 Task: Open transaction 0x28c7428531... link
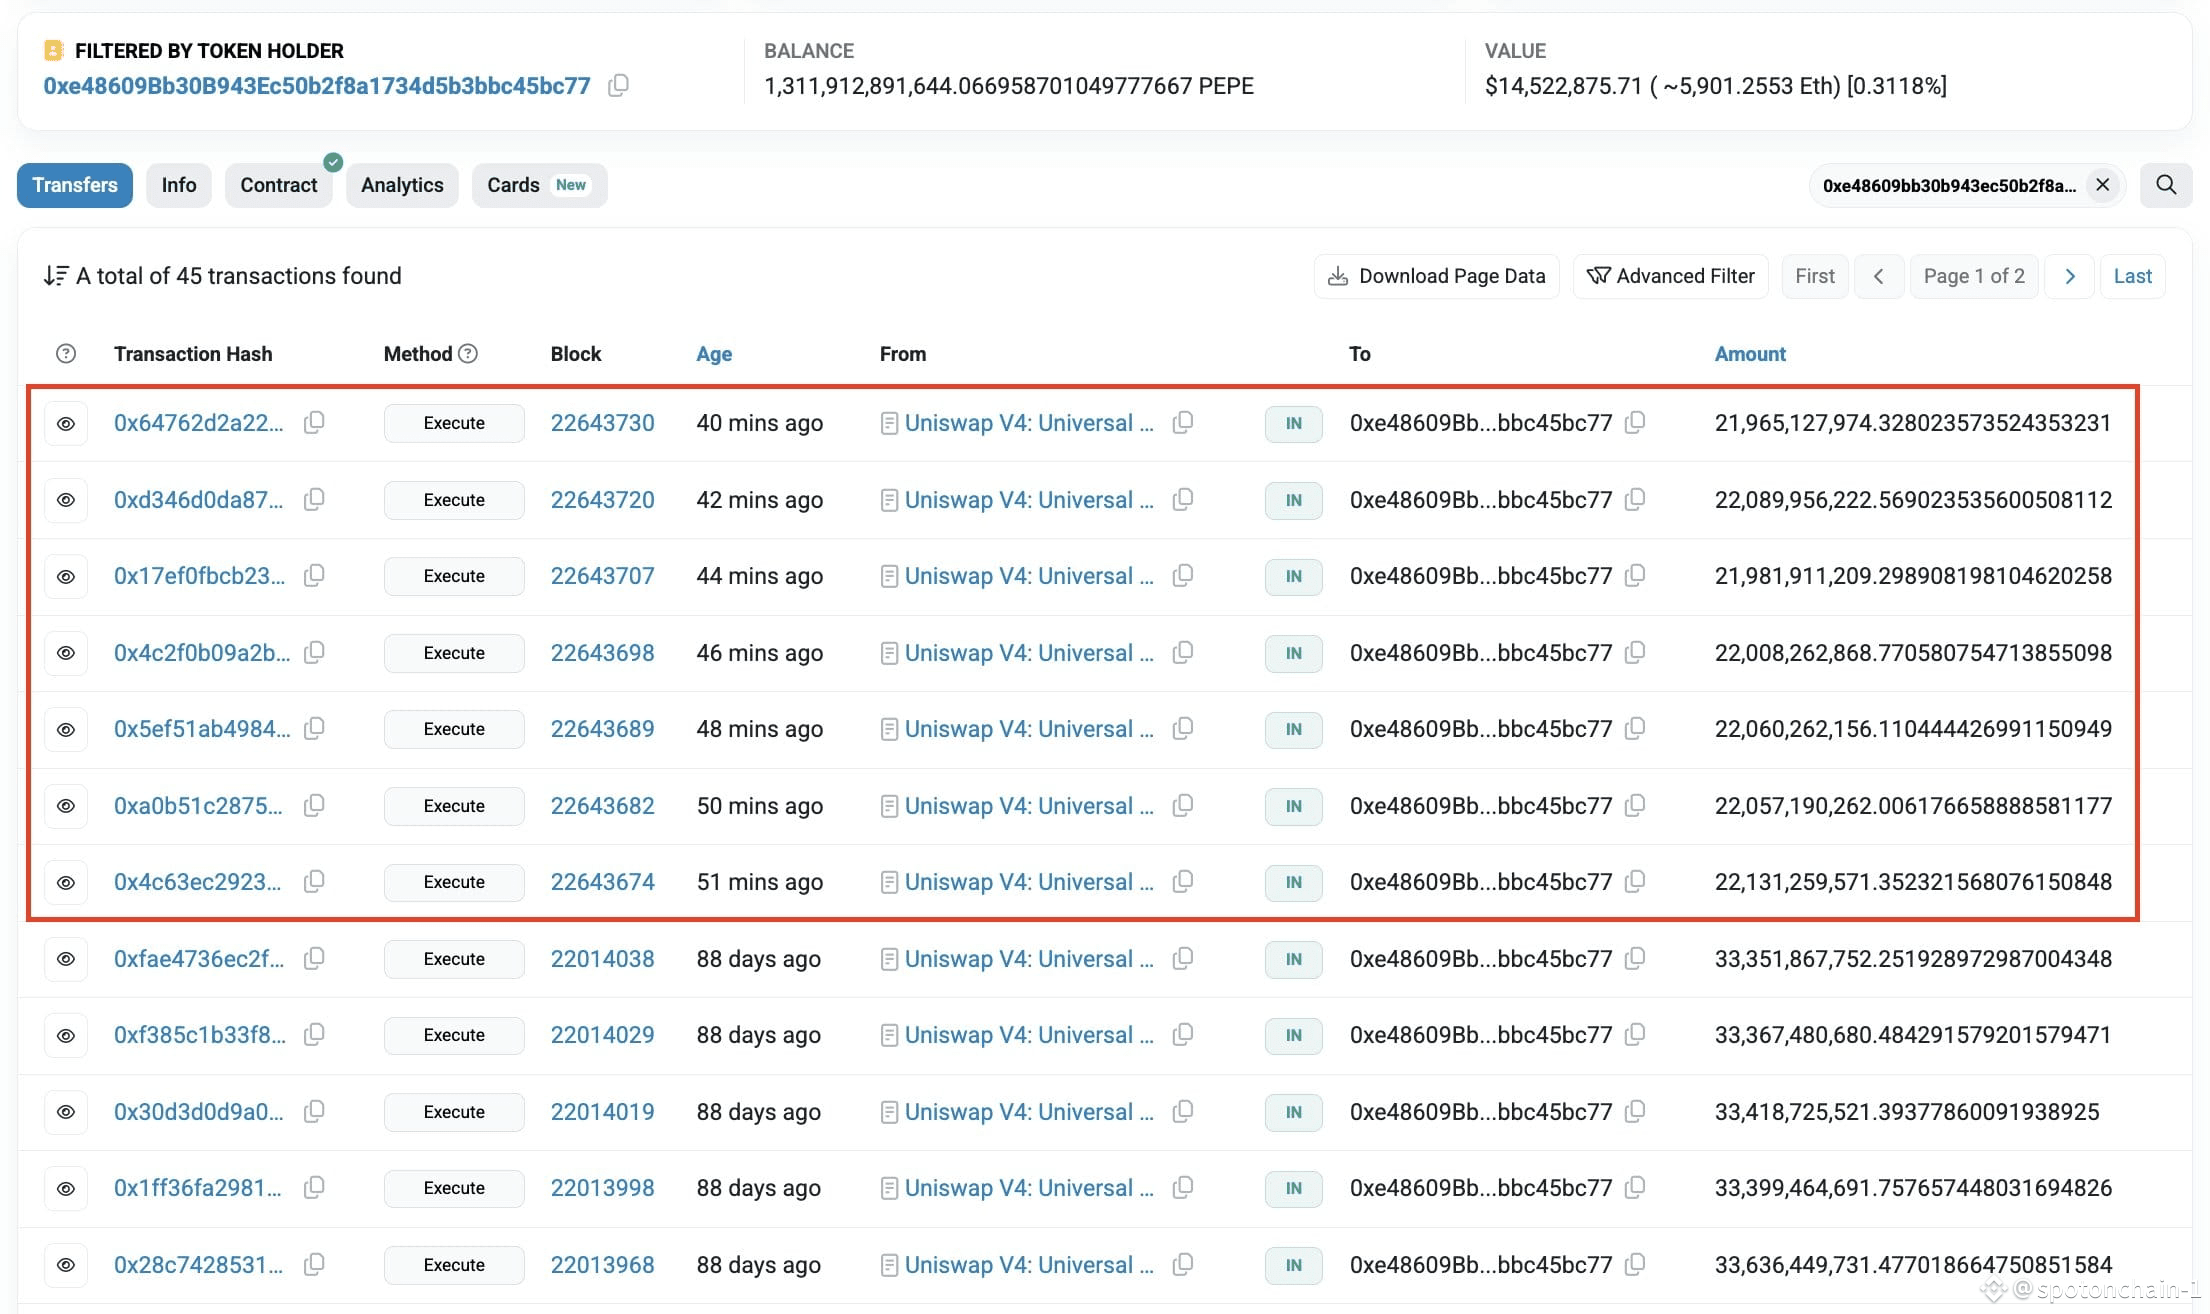[x=198, y=1265]
